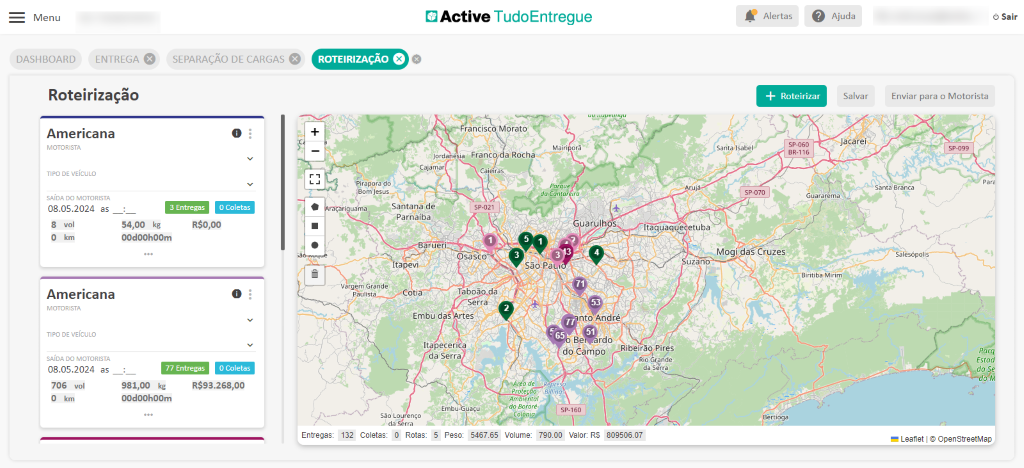Open Motorista dropdown in second Americana card
1024x468 pixels.
pyautogui.click(x=250, y=319)
